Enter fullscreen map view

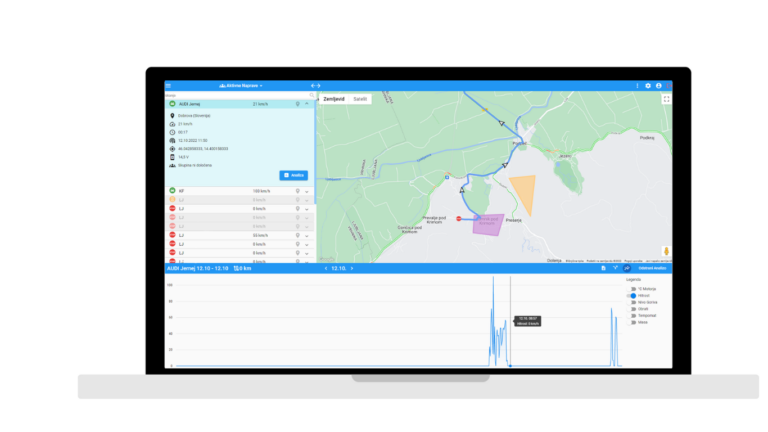coord(666,99)
